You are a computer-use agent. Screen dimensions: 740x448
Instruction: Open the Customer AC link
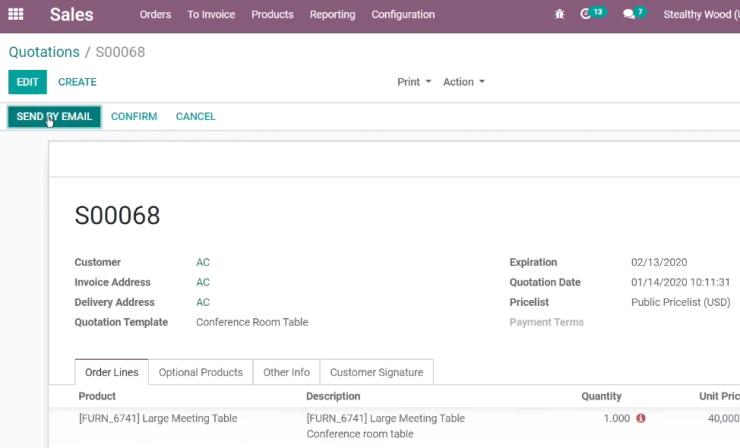(x=203, y=262)
